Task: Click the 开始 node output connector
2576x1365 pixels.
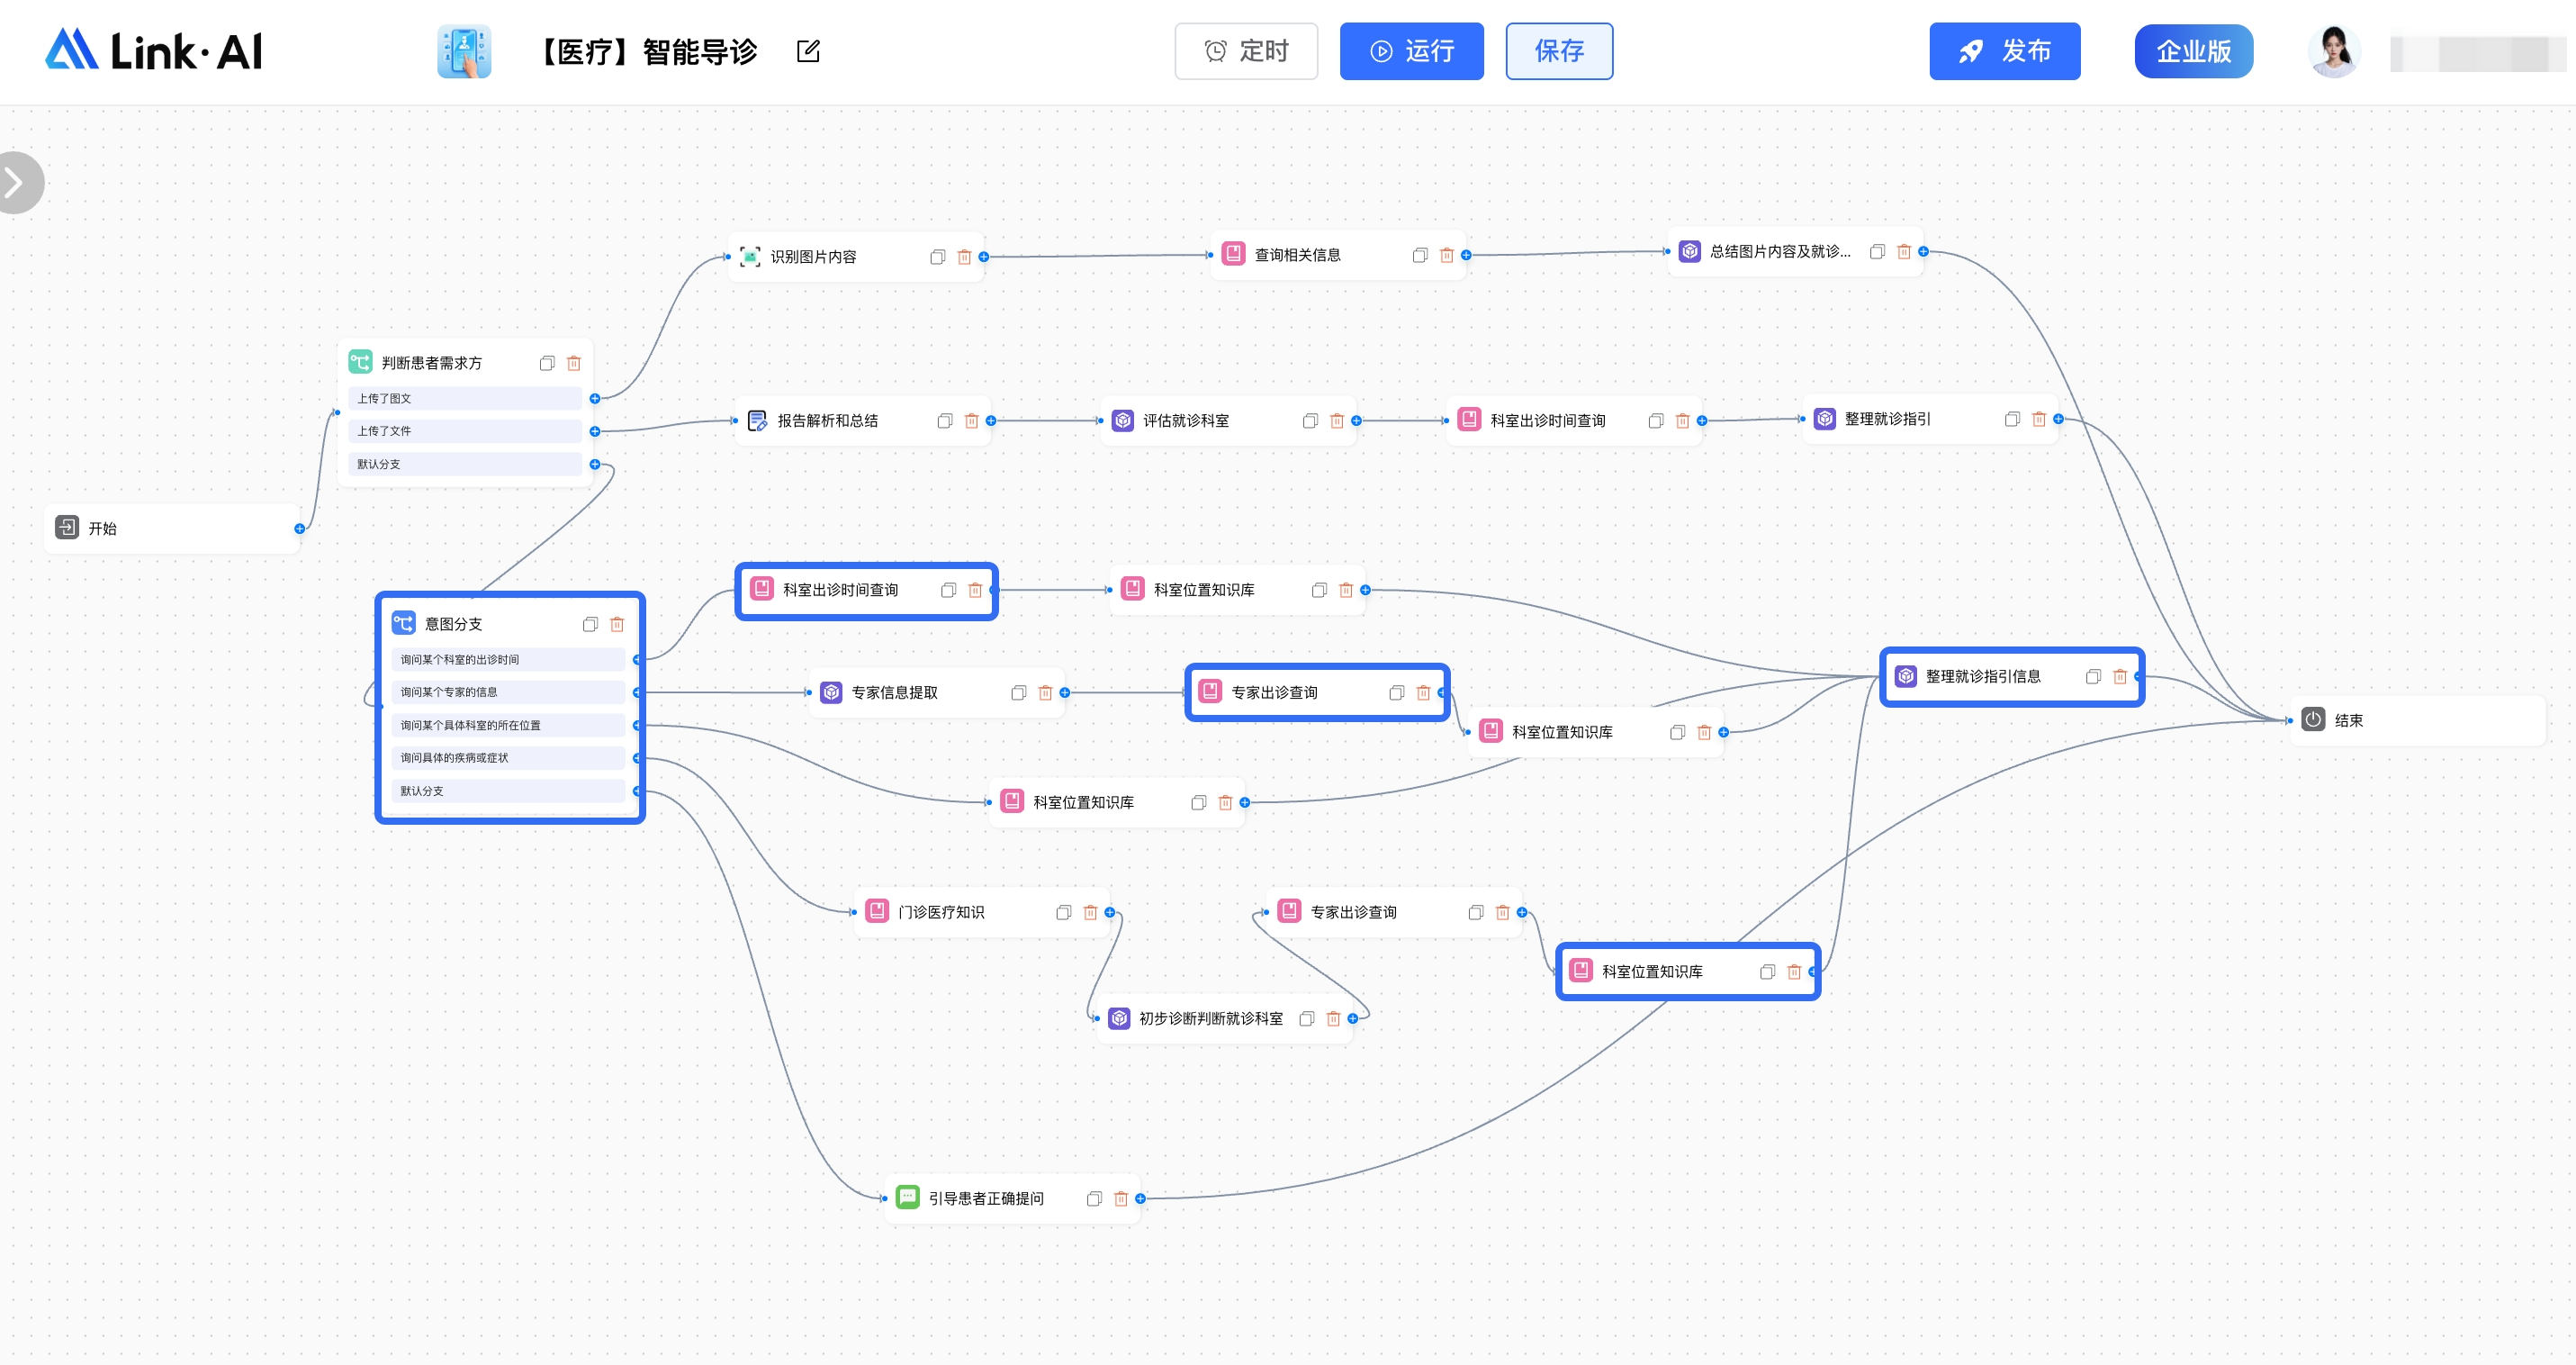Action: [299, 528]
